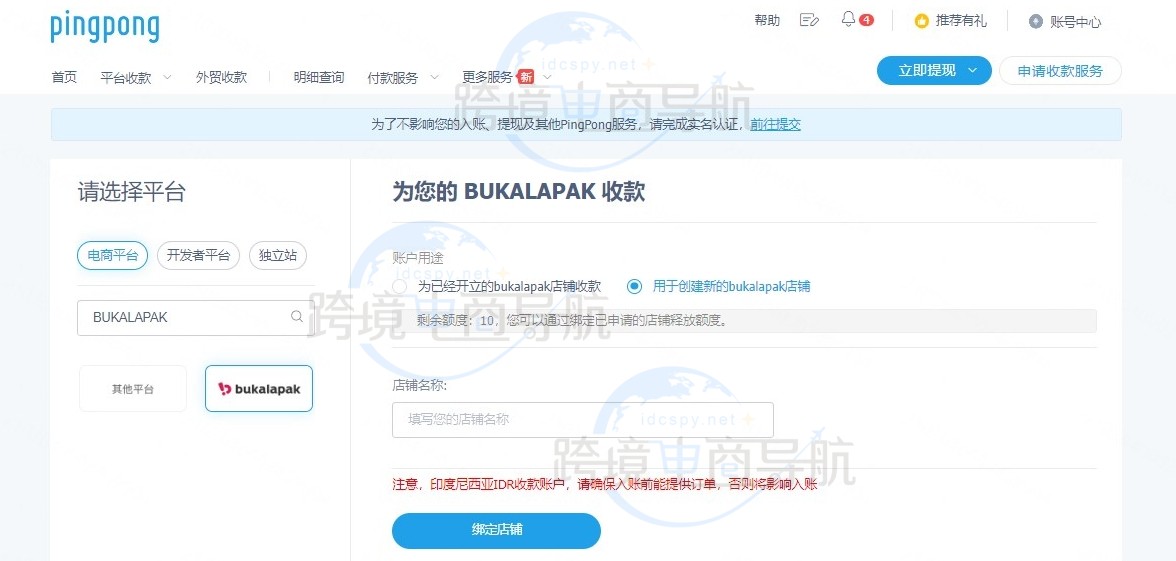Click the BUKALAPAK platform search field

coord(195,317)
